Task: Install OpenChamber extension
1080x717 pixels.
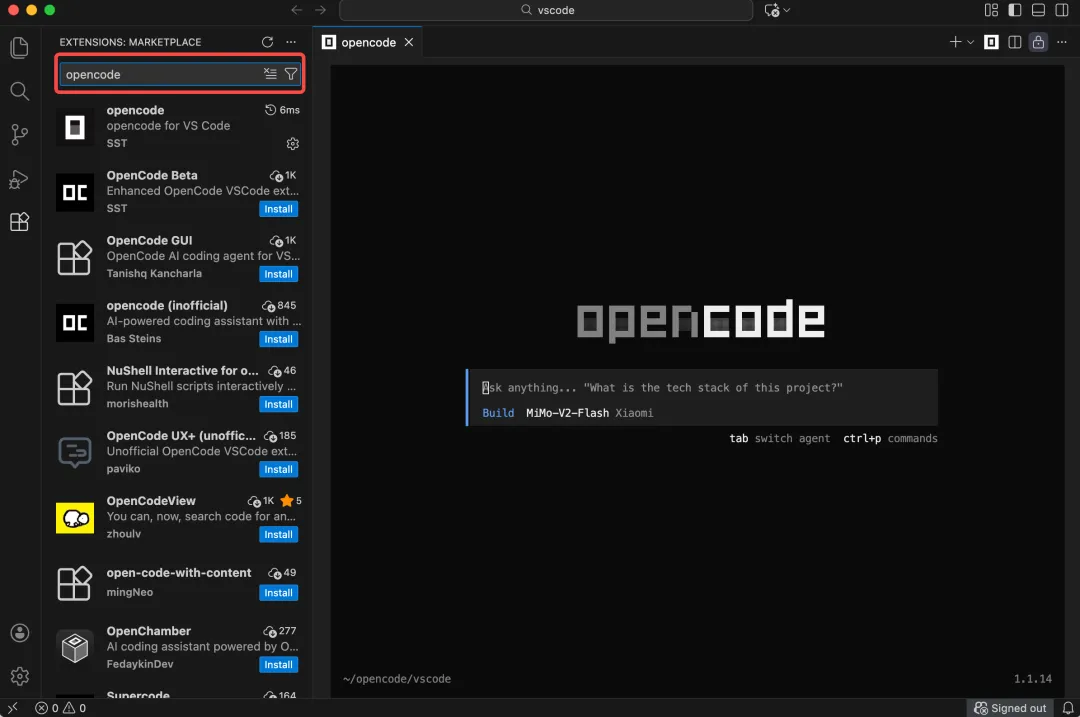Action: click(278, 665)
